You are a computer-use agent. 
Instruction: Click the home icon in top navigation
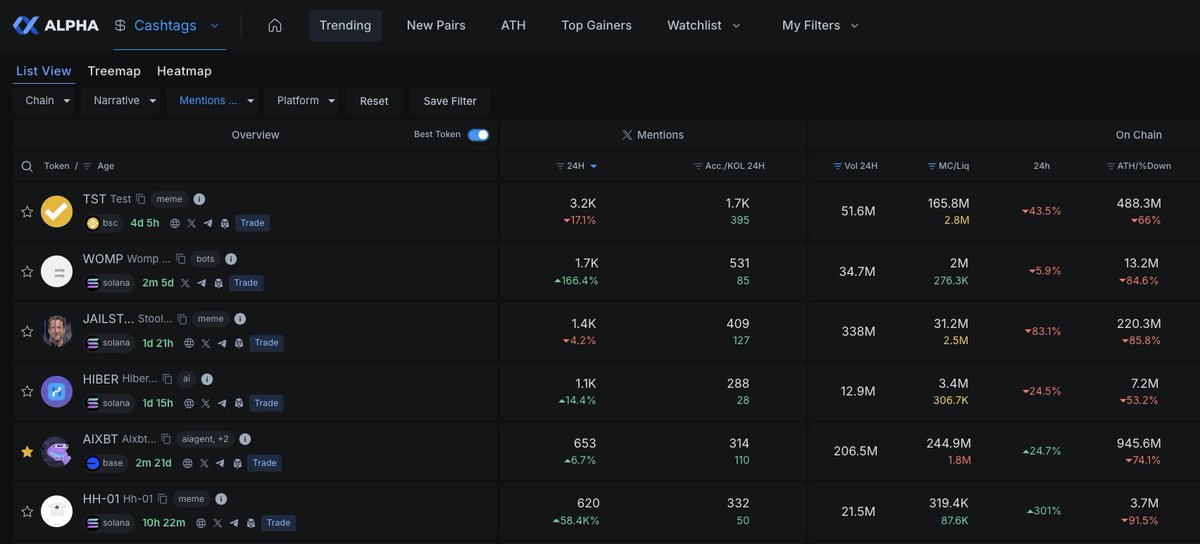(x=275, y=26)
